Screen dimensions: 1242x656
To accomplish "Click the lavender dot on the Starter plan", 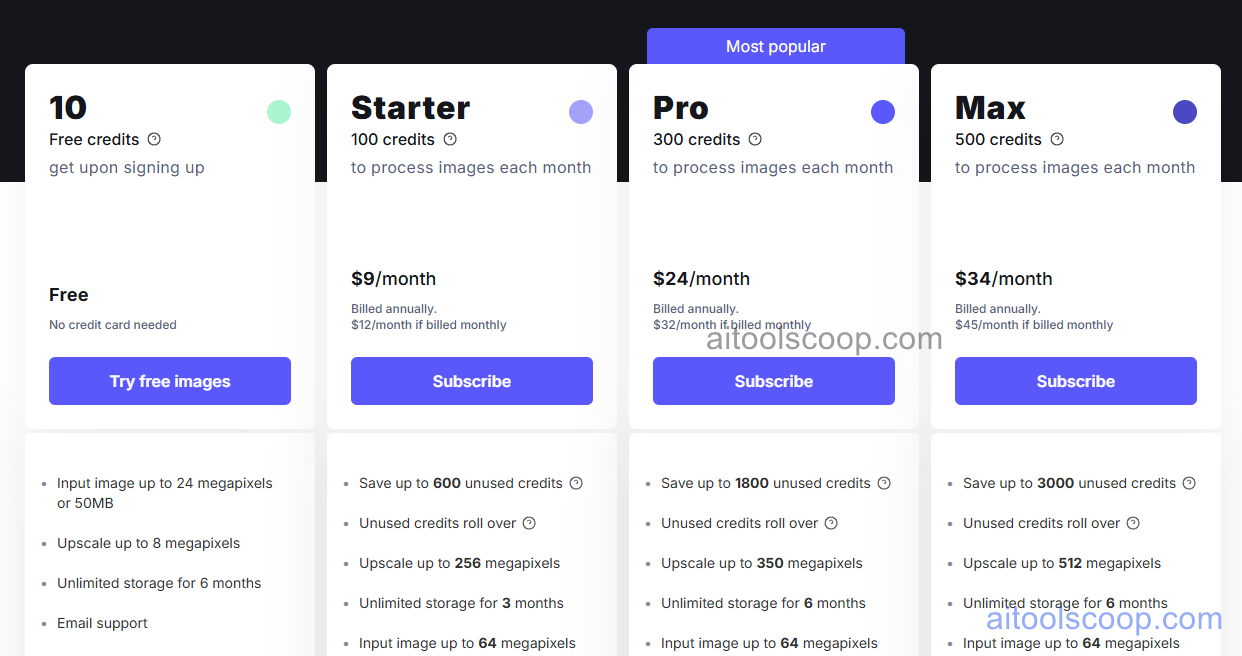I will [581, 112].
